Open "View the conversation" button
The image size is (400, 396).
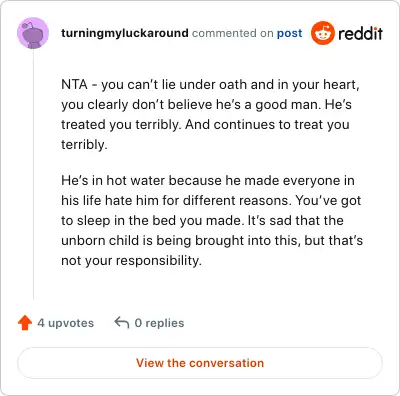(200, 363)
